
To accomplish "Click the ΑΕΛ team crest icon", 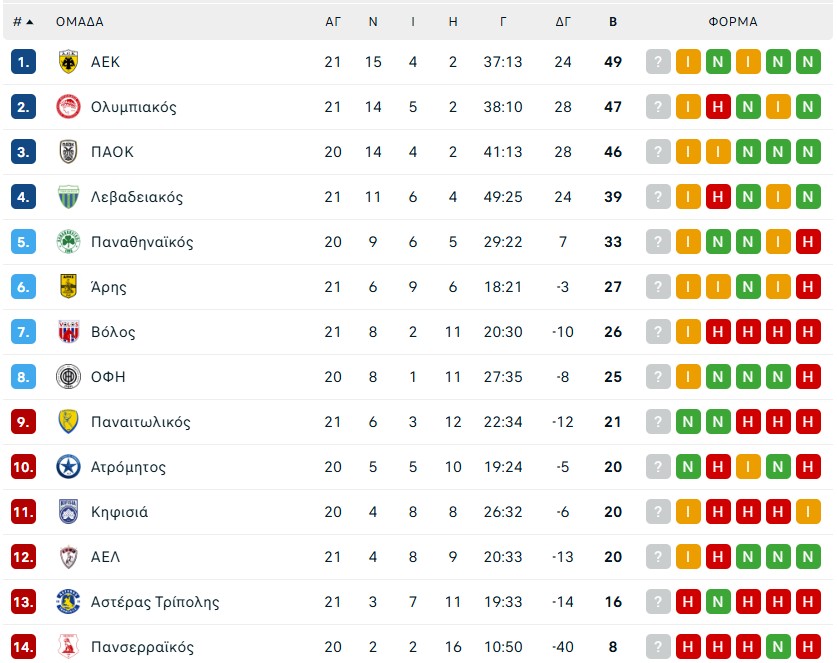I will point(68,557).
